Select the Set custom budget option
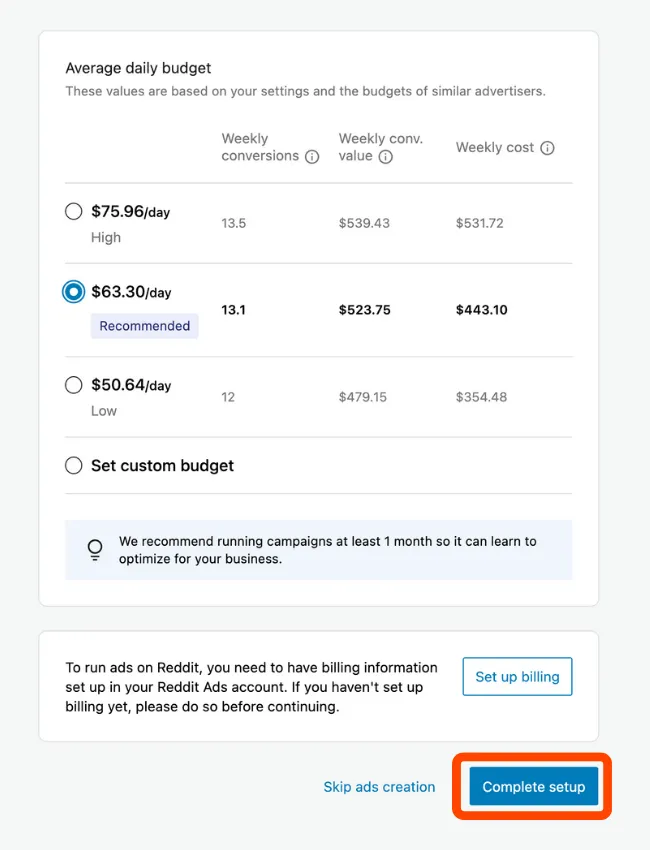 (x=73, y=465)
